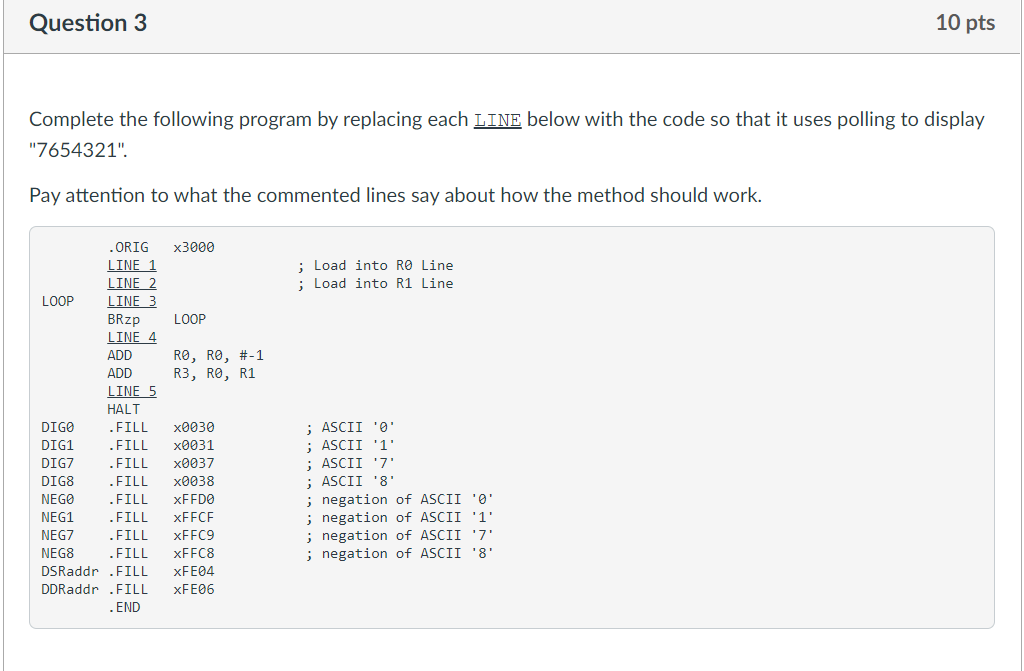Click the .END directive
The image size is (1024, 671).
click(x=124, y=608)
